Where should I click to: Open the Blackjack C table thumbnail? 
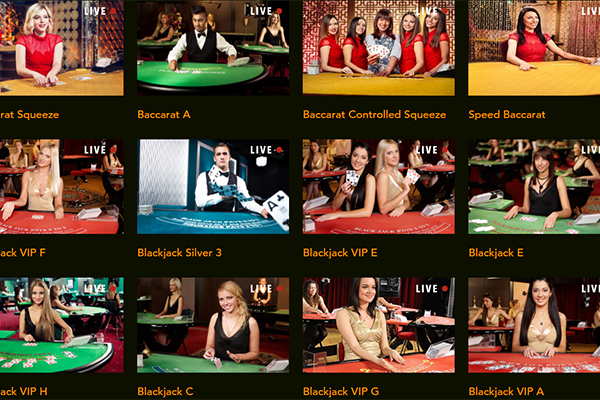coord(213,325)
